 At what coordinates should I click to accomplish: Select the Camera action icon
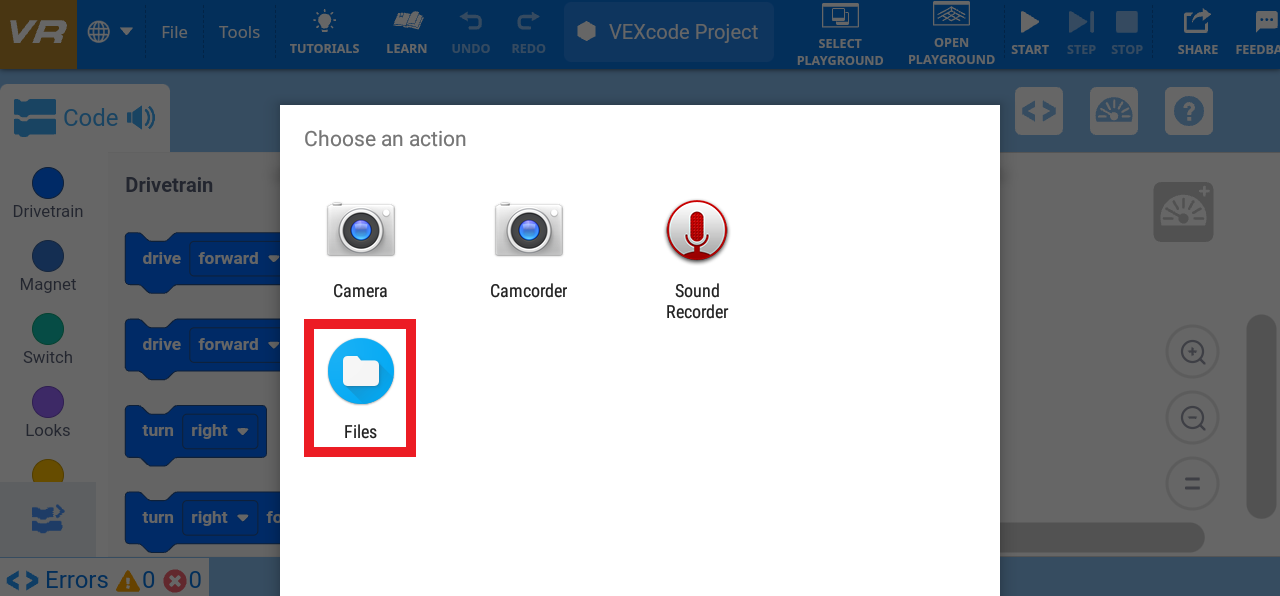[x=360, y=229]
